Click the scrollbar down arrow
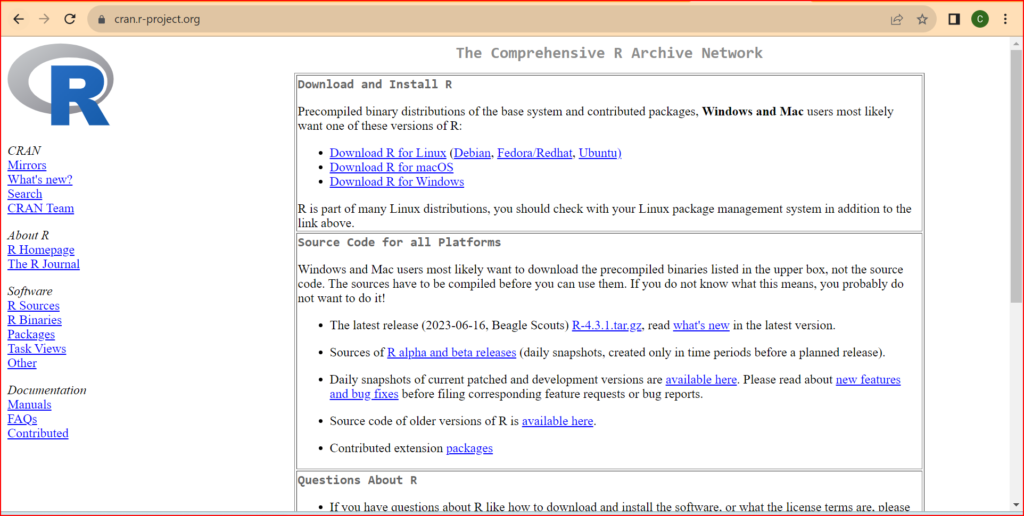 coord(1017,505)
